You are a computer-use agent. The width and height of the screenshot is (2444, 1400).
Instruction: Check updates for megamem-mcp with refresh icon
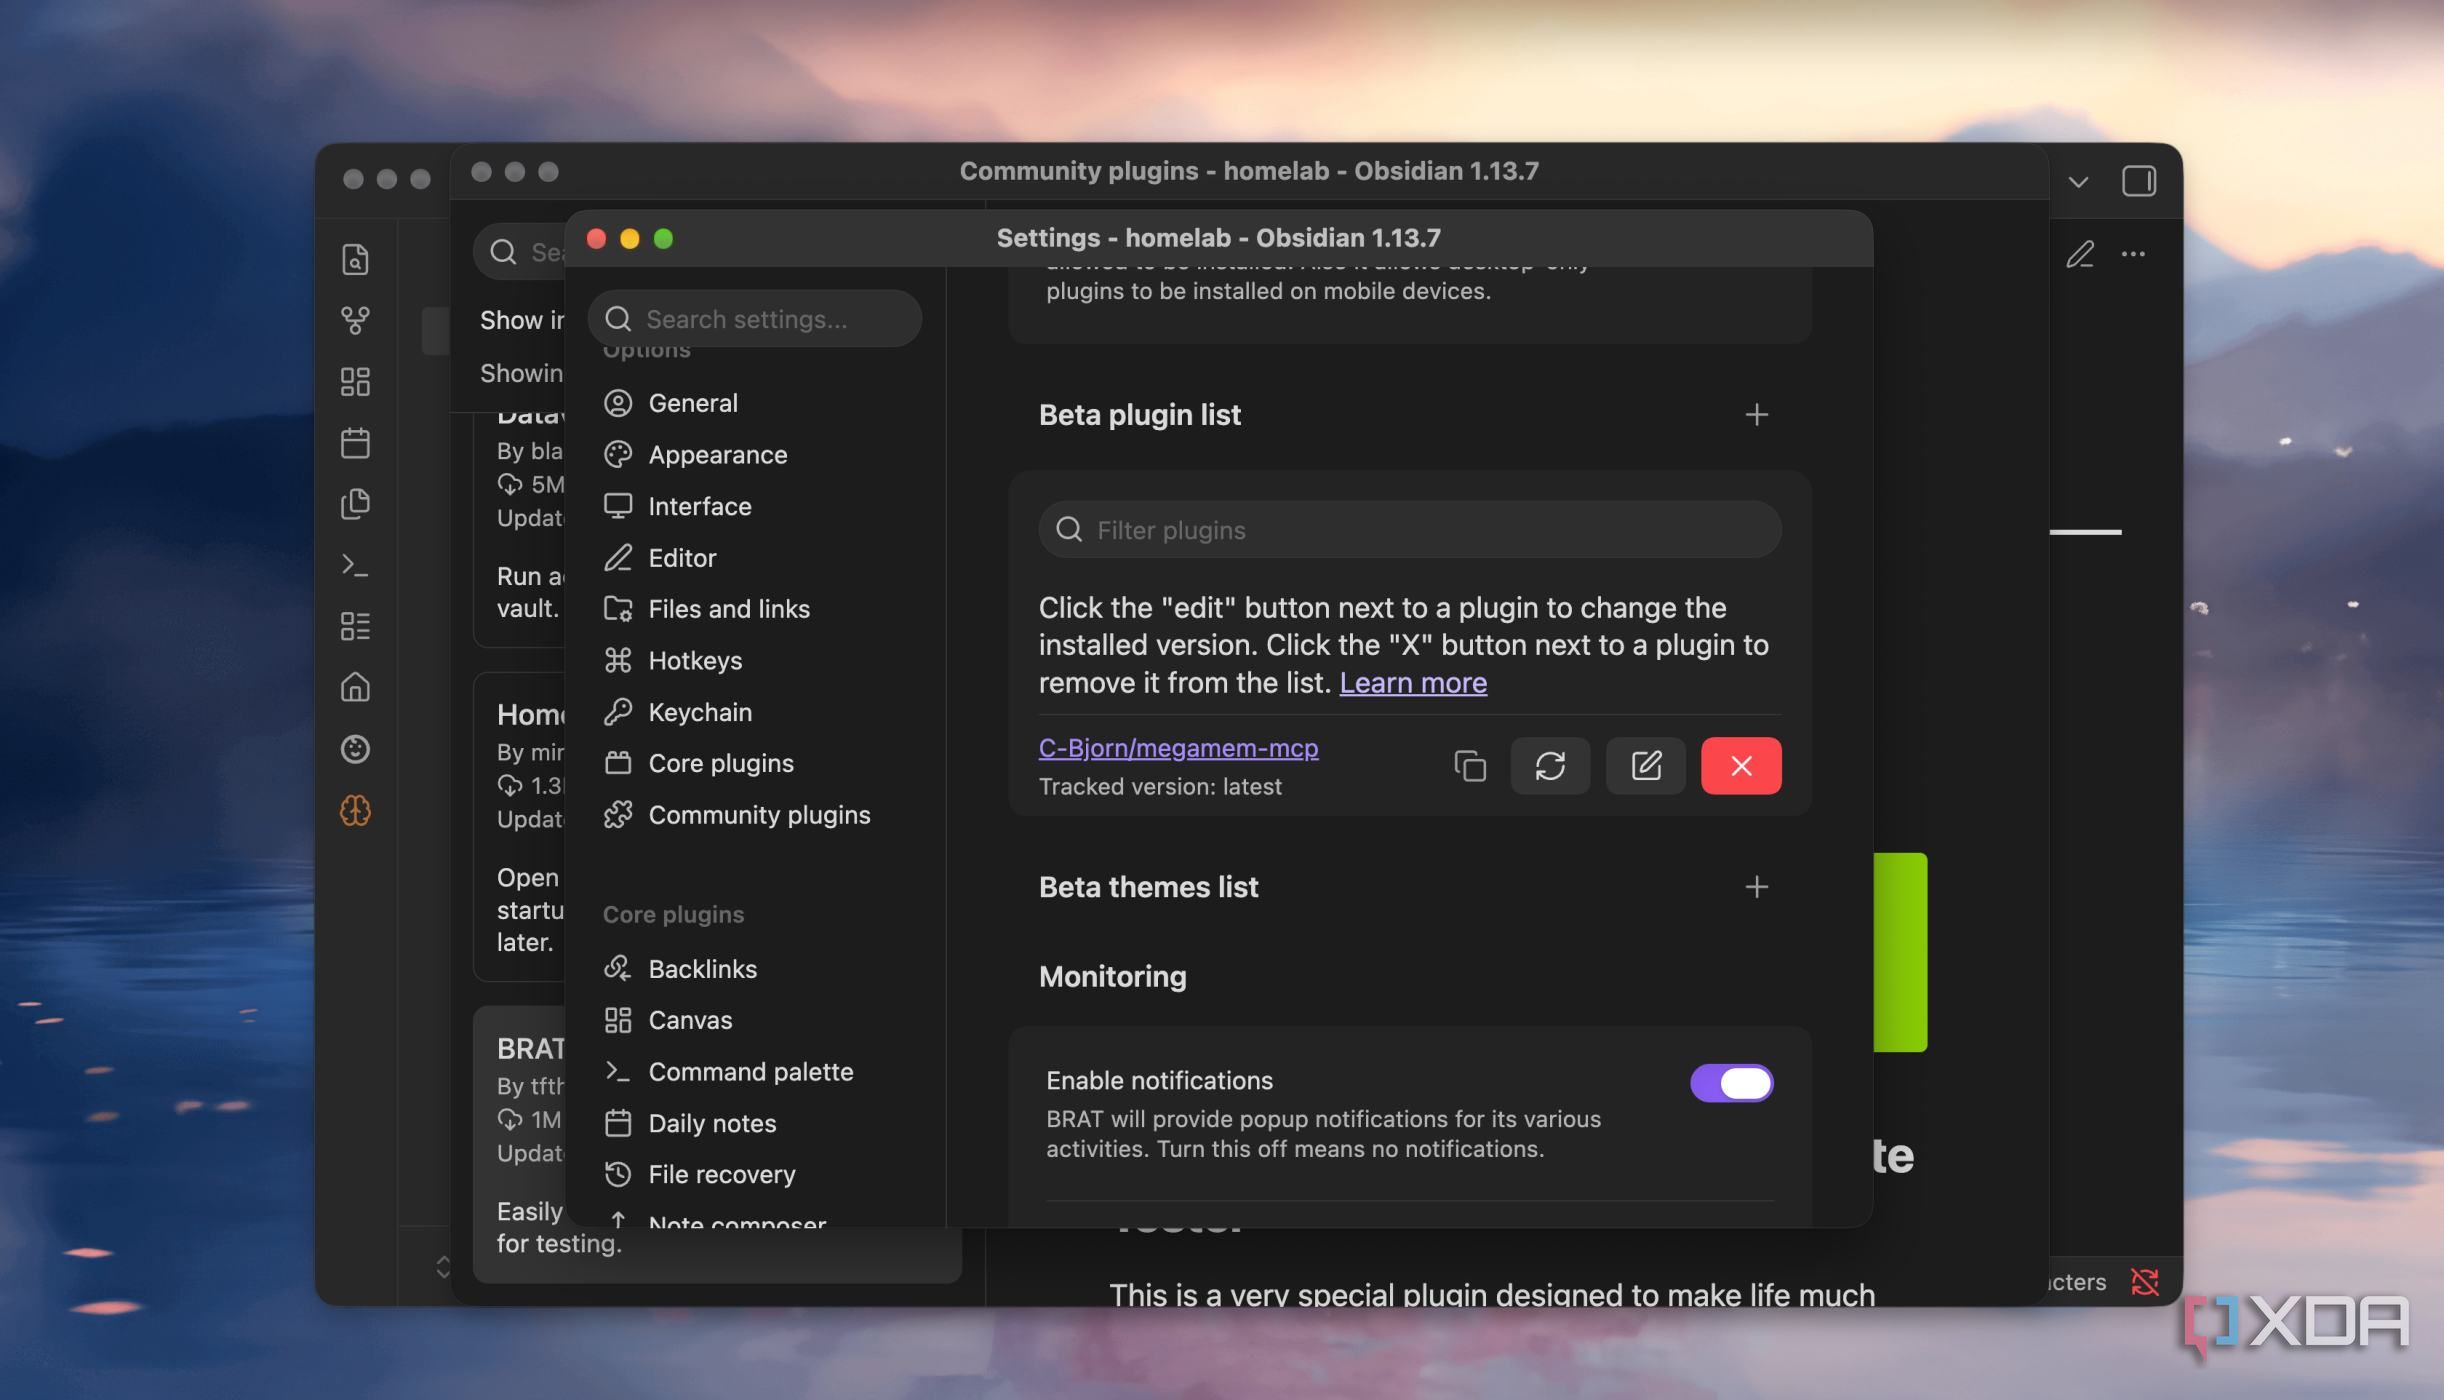click(x=1550, y=766)
